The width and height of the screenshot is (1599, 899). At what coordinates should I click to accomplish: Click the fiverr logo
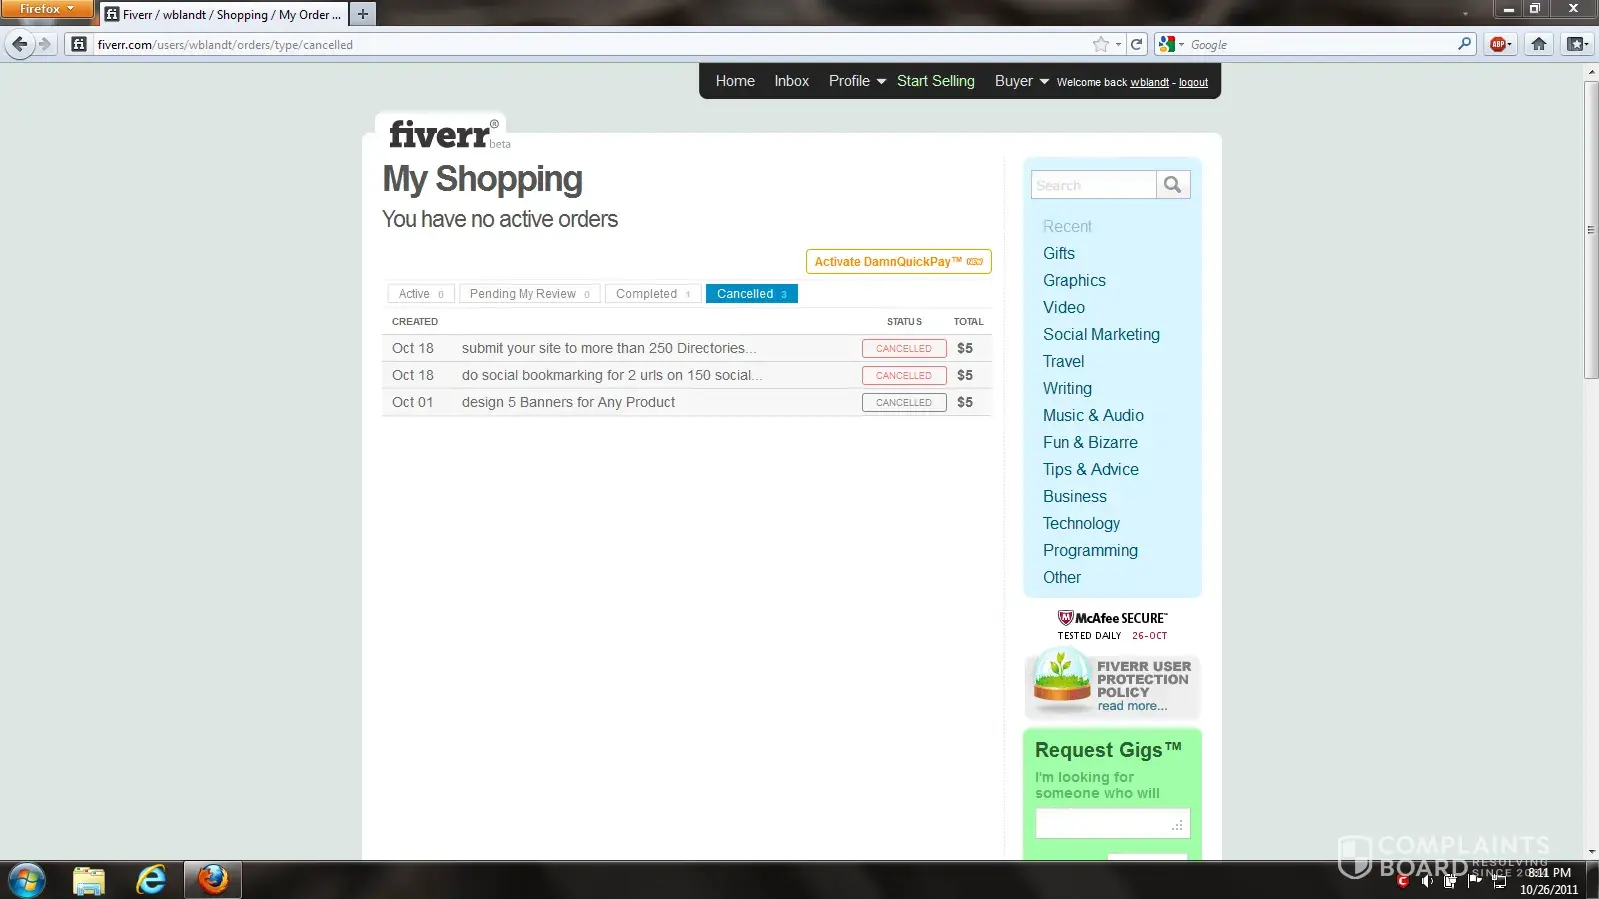pos(440,135)
